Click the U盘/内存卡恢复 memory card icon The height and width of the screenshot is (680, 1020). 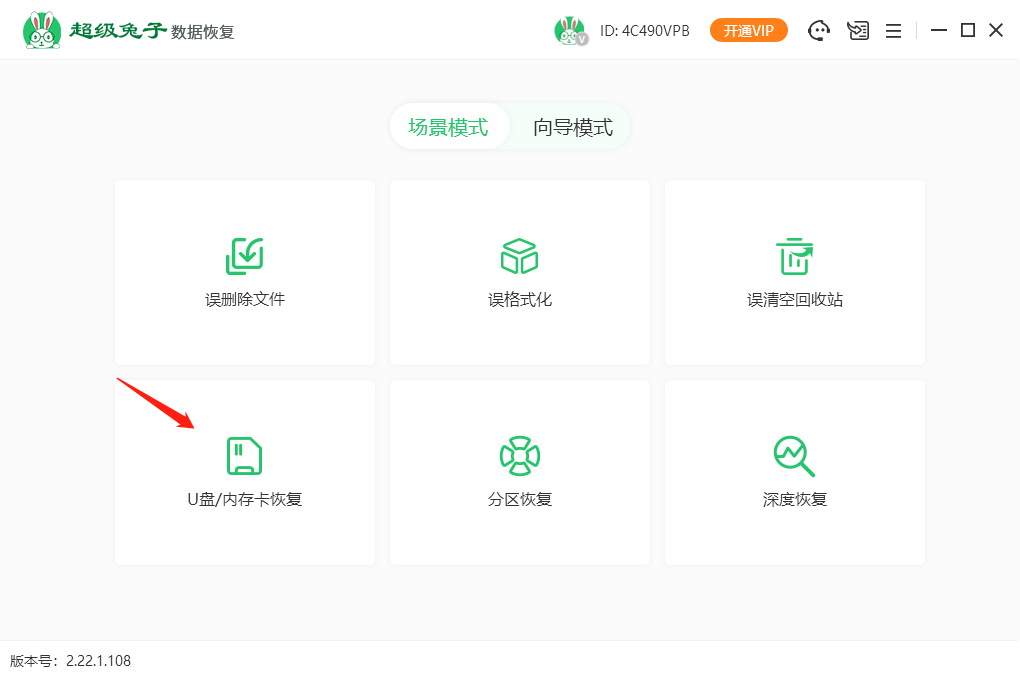pyautogui.click(x=244, y=456)
